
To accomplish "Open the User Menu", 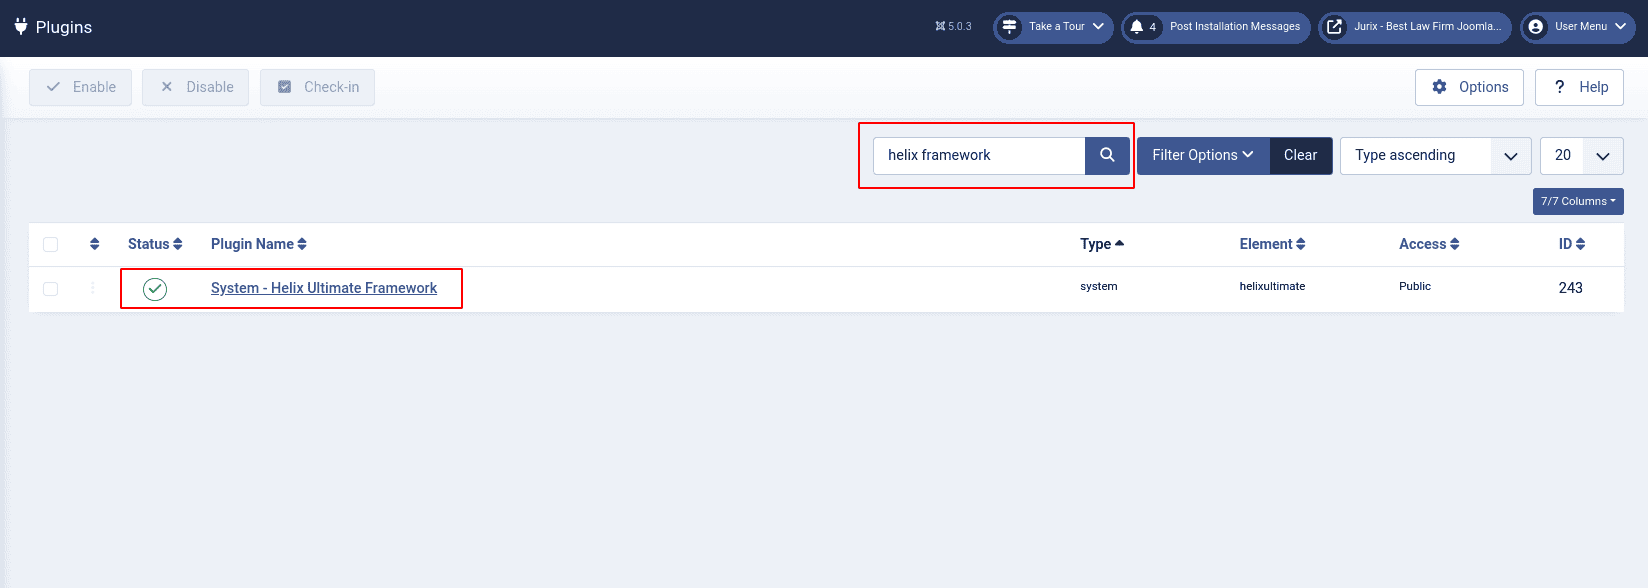I will (1578, 27).
